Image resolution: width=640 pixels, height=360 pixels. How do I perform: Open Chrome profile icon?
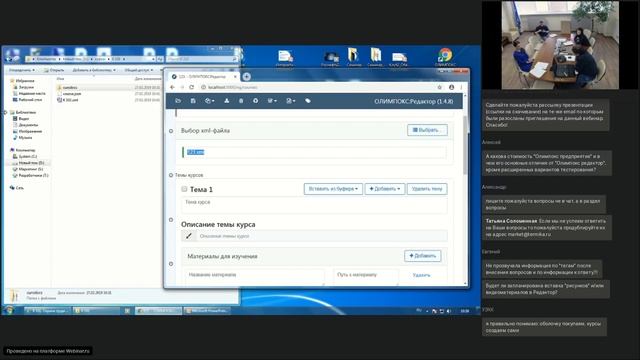click(451, 87)
